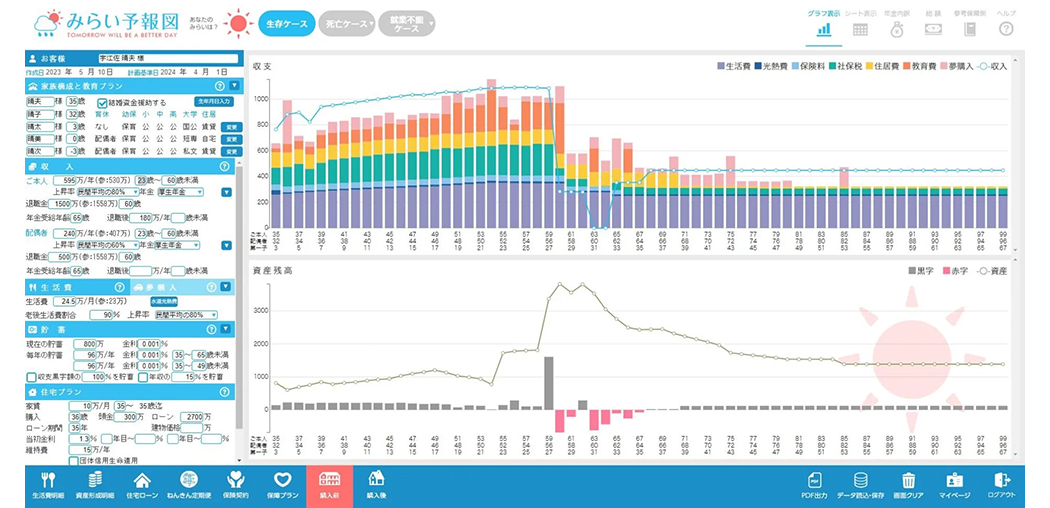Screen dimensions: 1050x508
Task: Click 画面クリア trash icon
Action: 908,485
